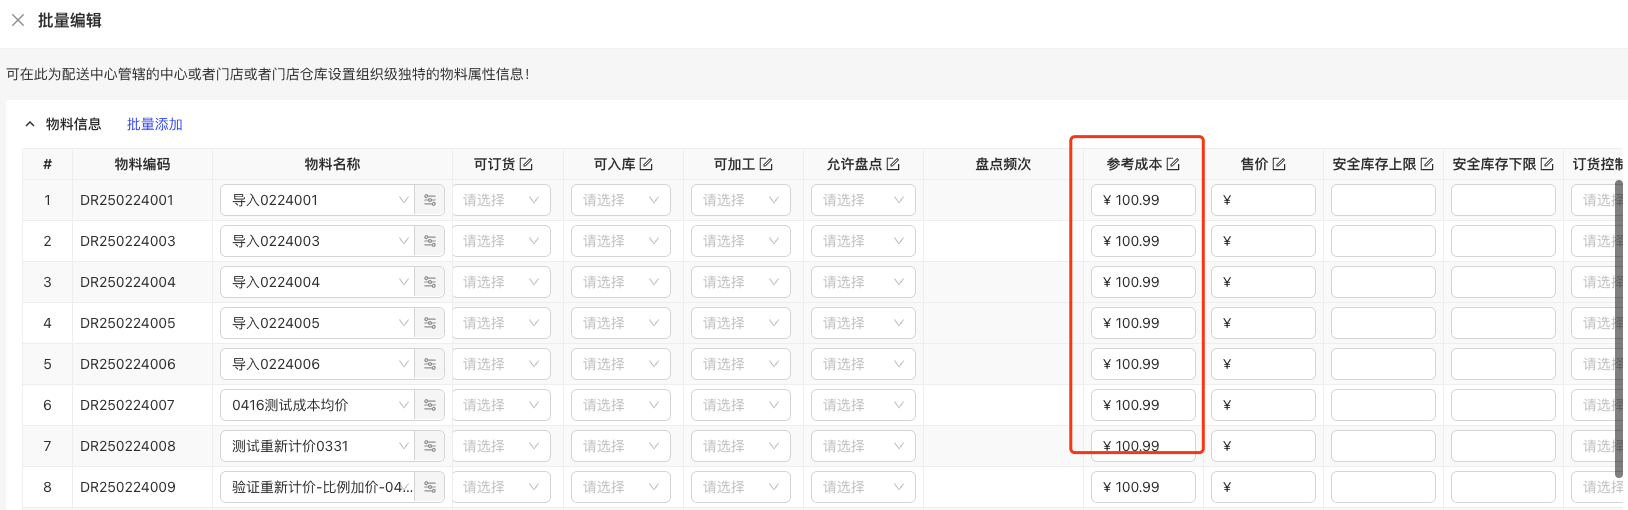Close the 批量编辑 panel
Image resolution: width=1628 pixels, height=510 pixels.
pos(18,20)
